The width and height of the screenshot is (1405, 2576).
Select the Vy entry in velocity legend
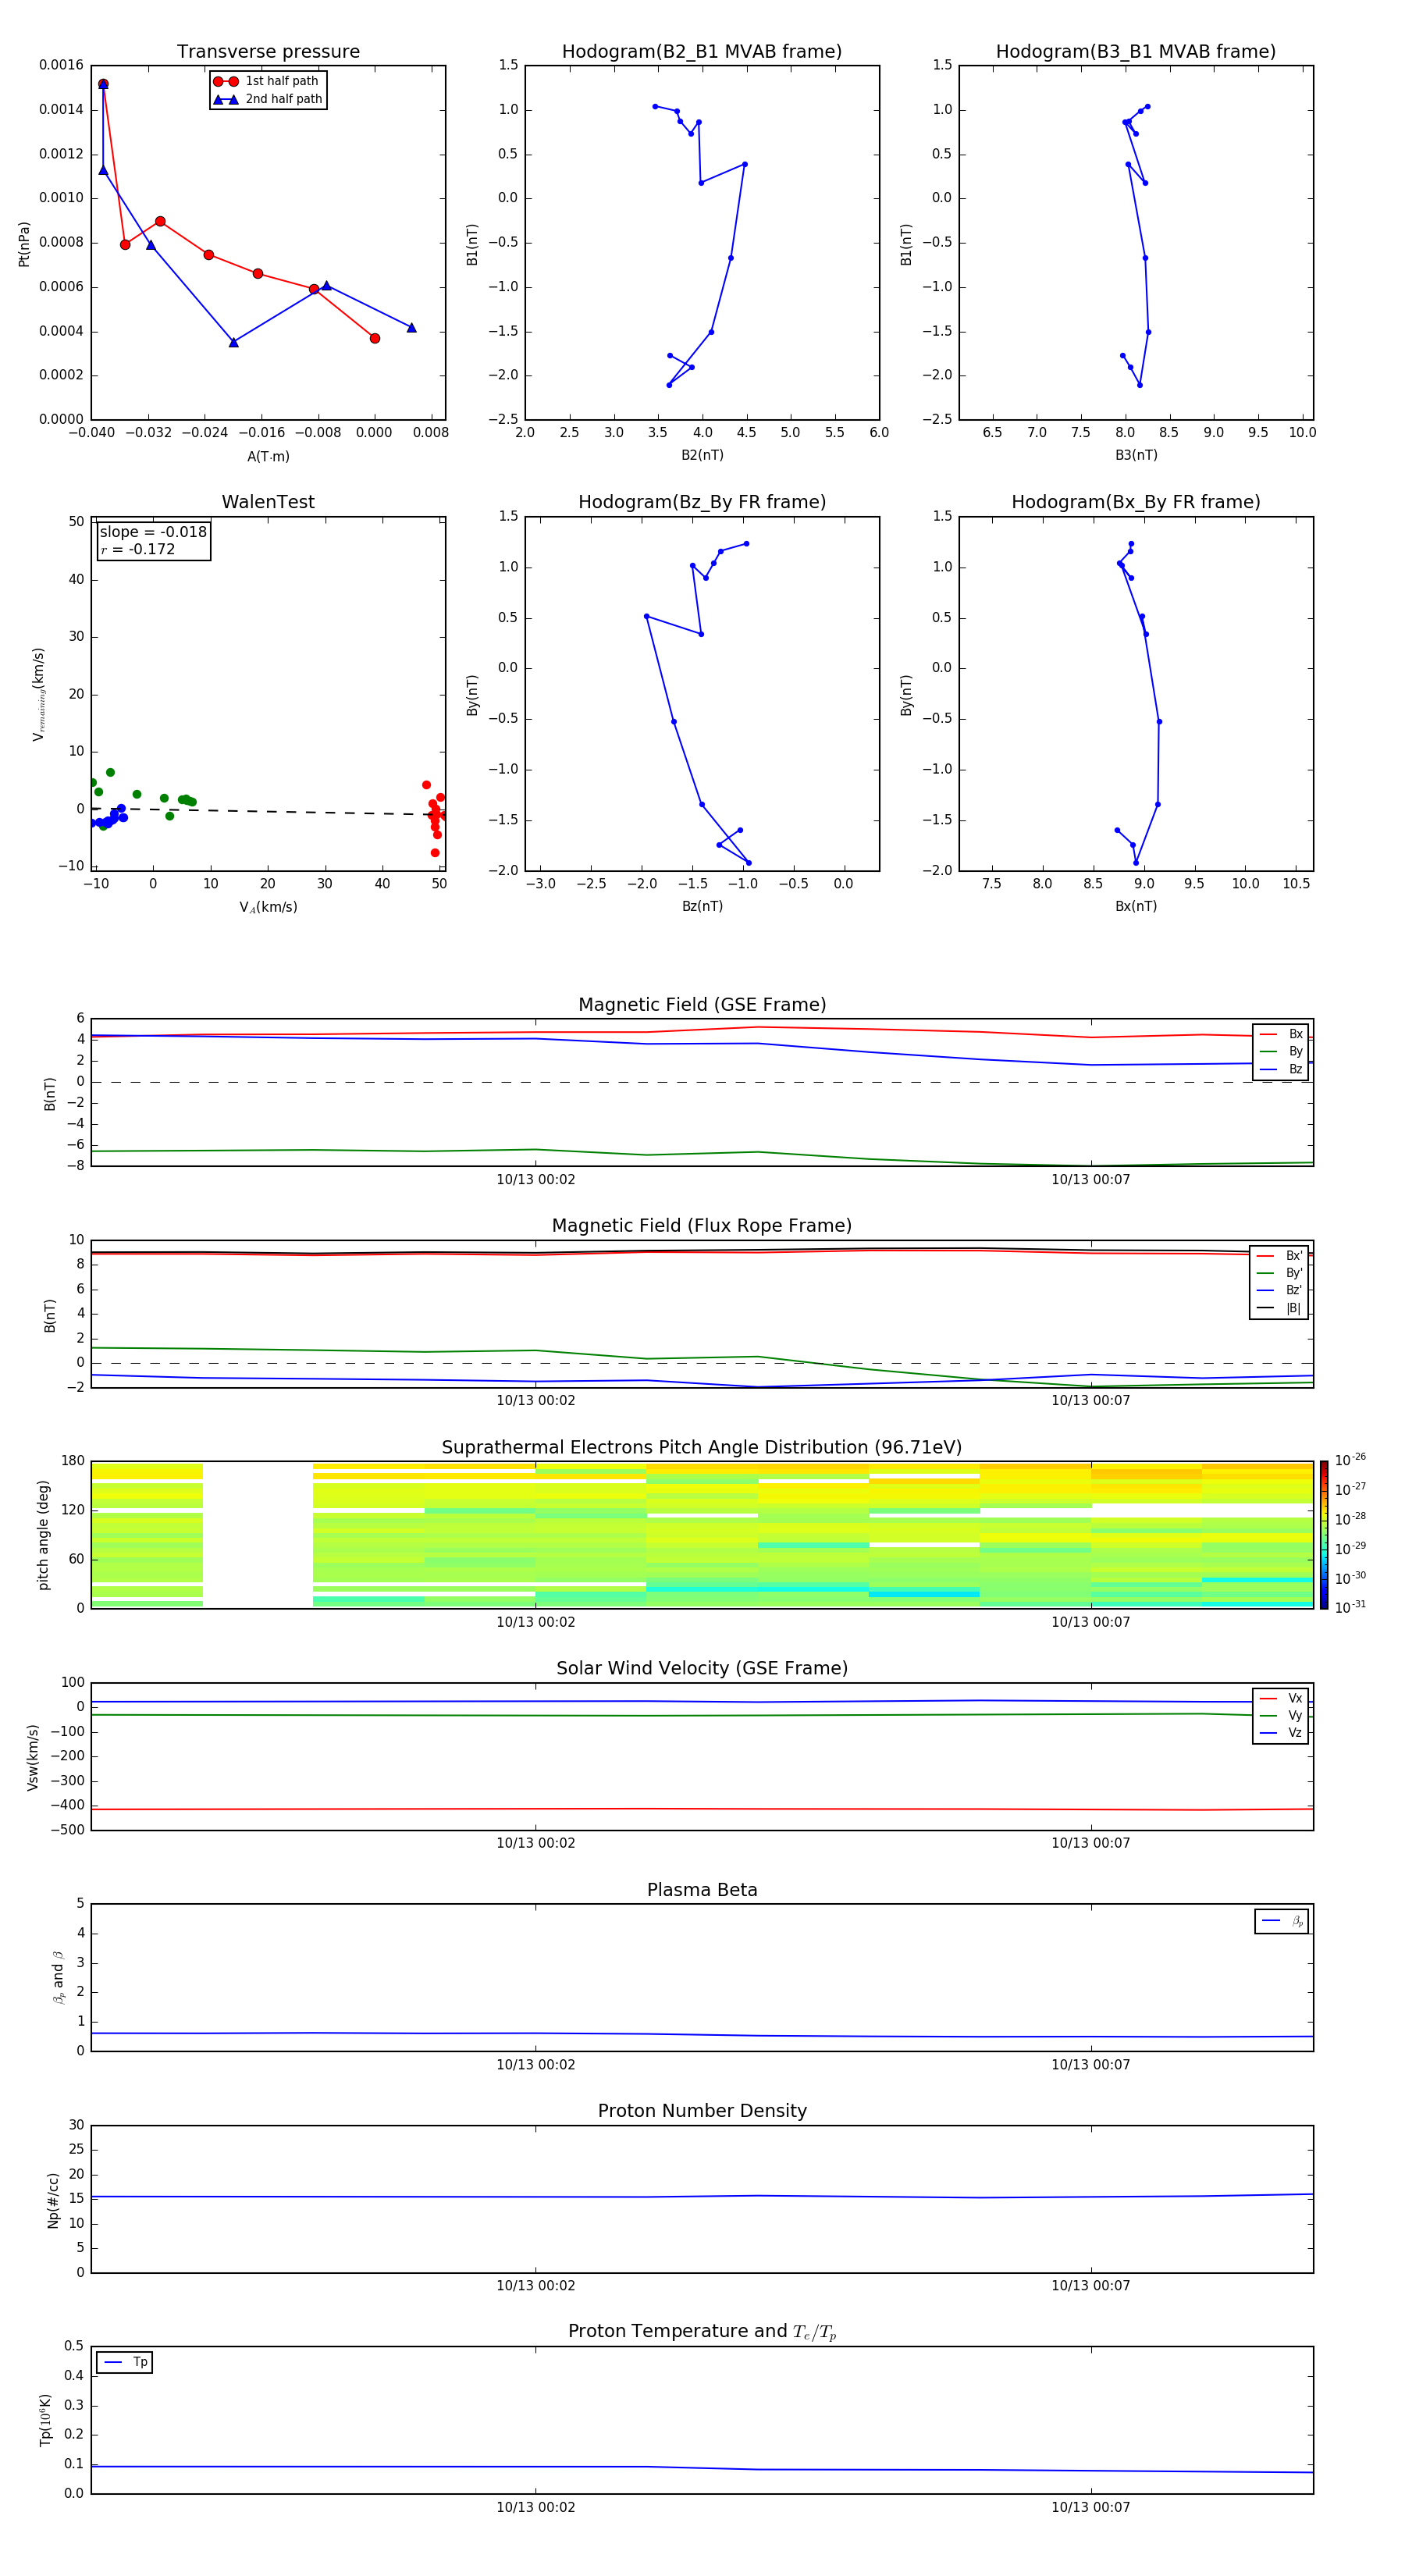coord(1281,1715)
